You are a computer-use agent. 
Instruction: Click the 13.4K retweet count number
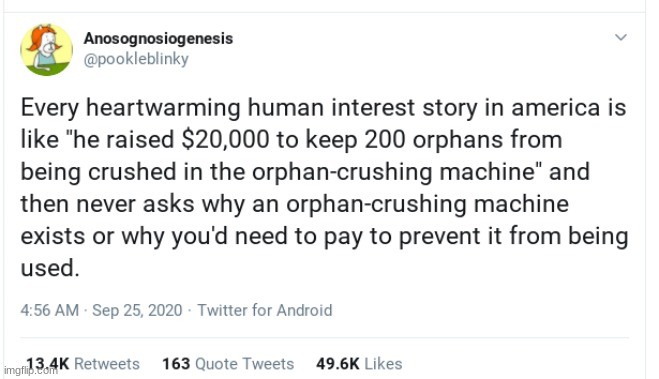coord(47,363)
